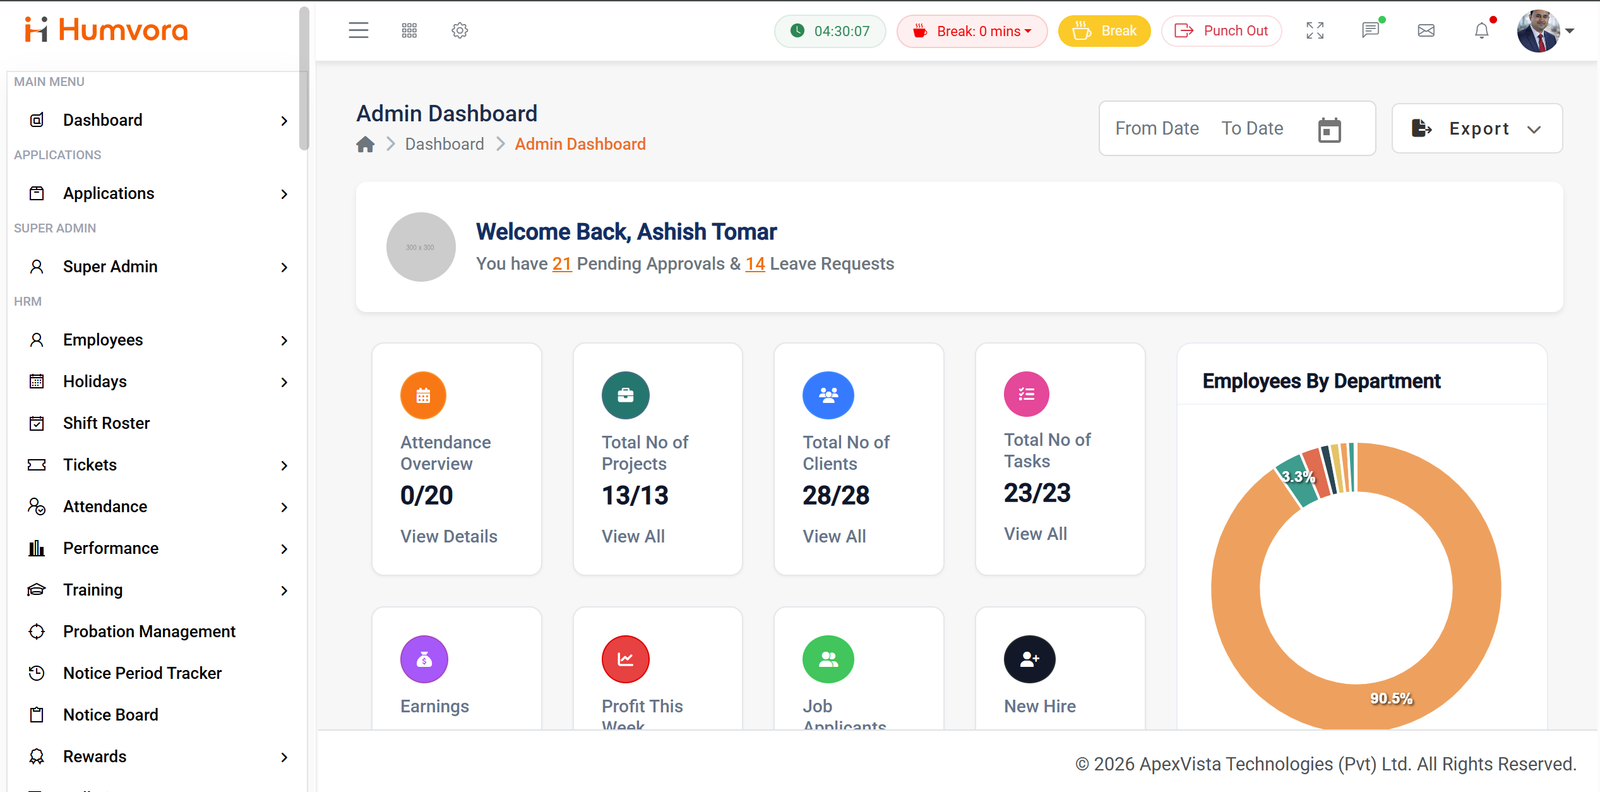Expand the Dashboard menu chevron
Screen dimensions: 1600x792
pos(284,121)
